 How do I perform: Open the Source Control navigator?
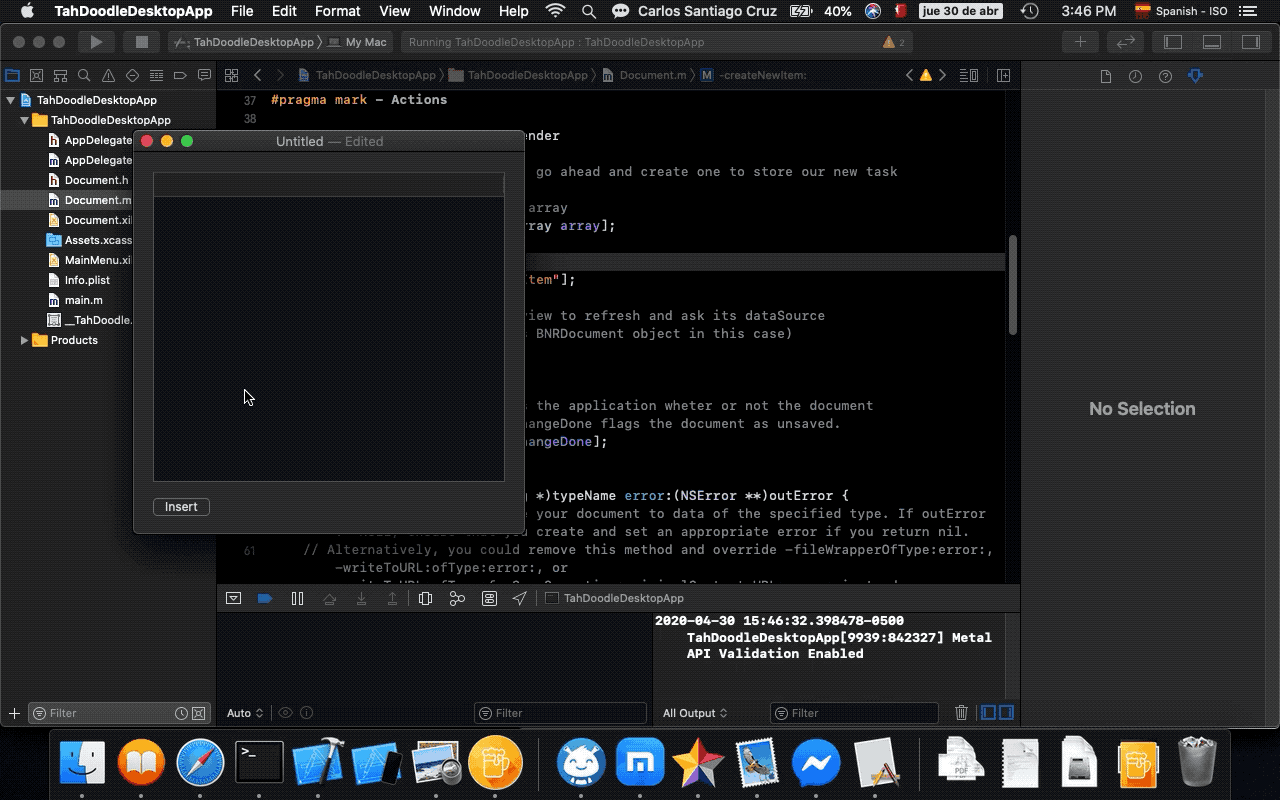[x=37, y=75]
